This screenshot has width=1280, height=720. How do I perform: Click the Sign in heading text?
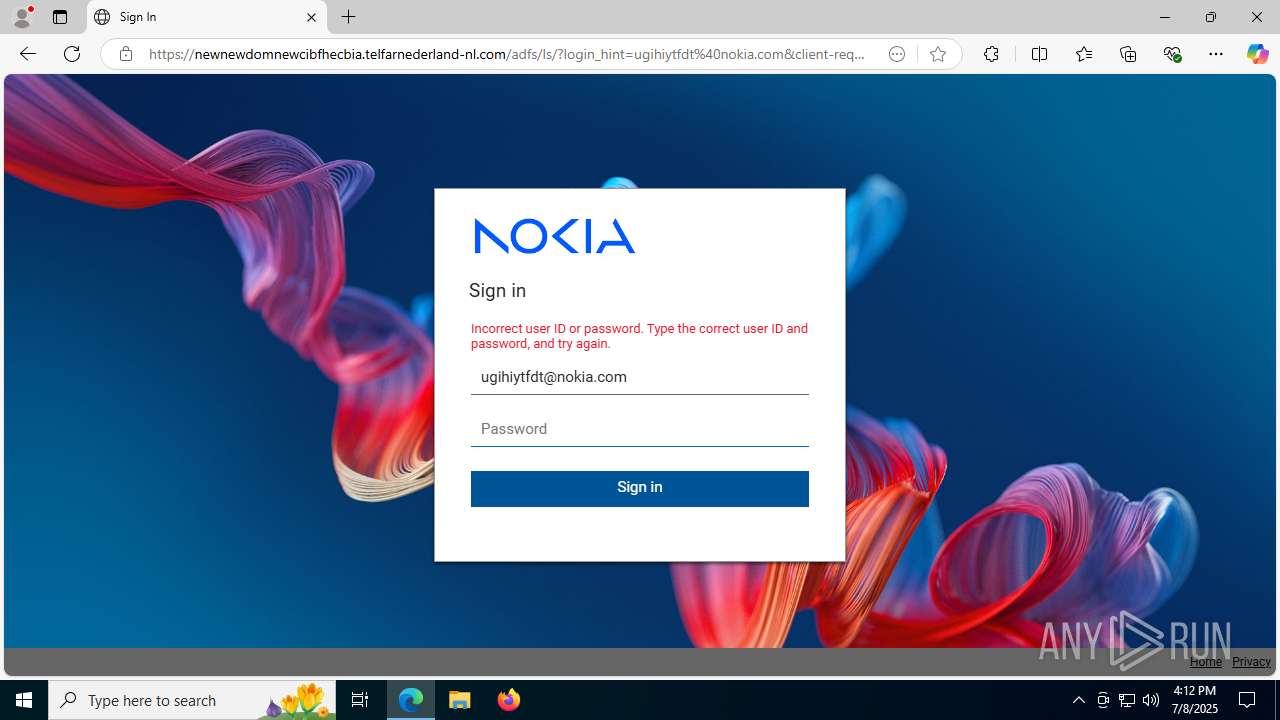(x=497, y=291)
